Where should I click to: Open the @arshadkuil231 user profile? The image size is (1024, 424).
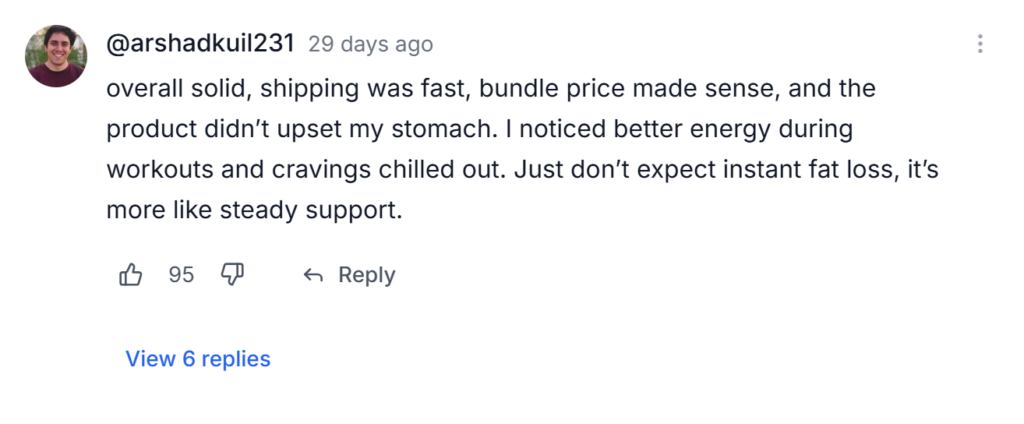click(200, 44)
